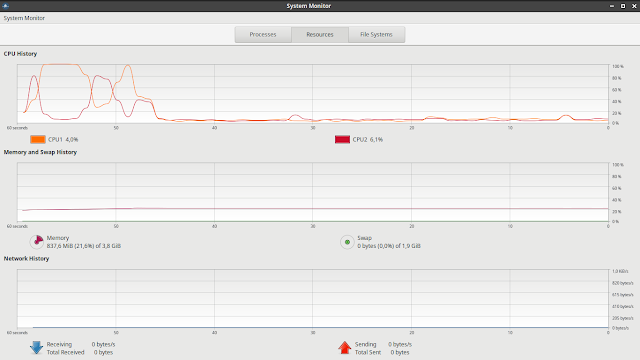Viewport: 640px width, 360px height.
Task: Click the Receiving label
Action: point(59,344)
